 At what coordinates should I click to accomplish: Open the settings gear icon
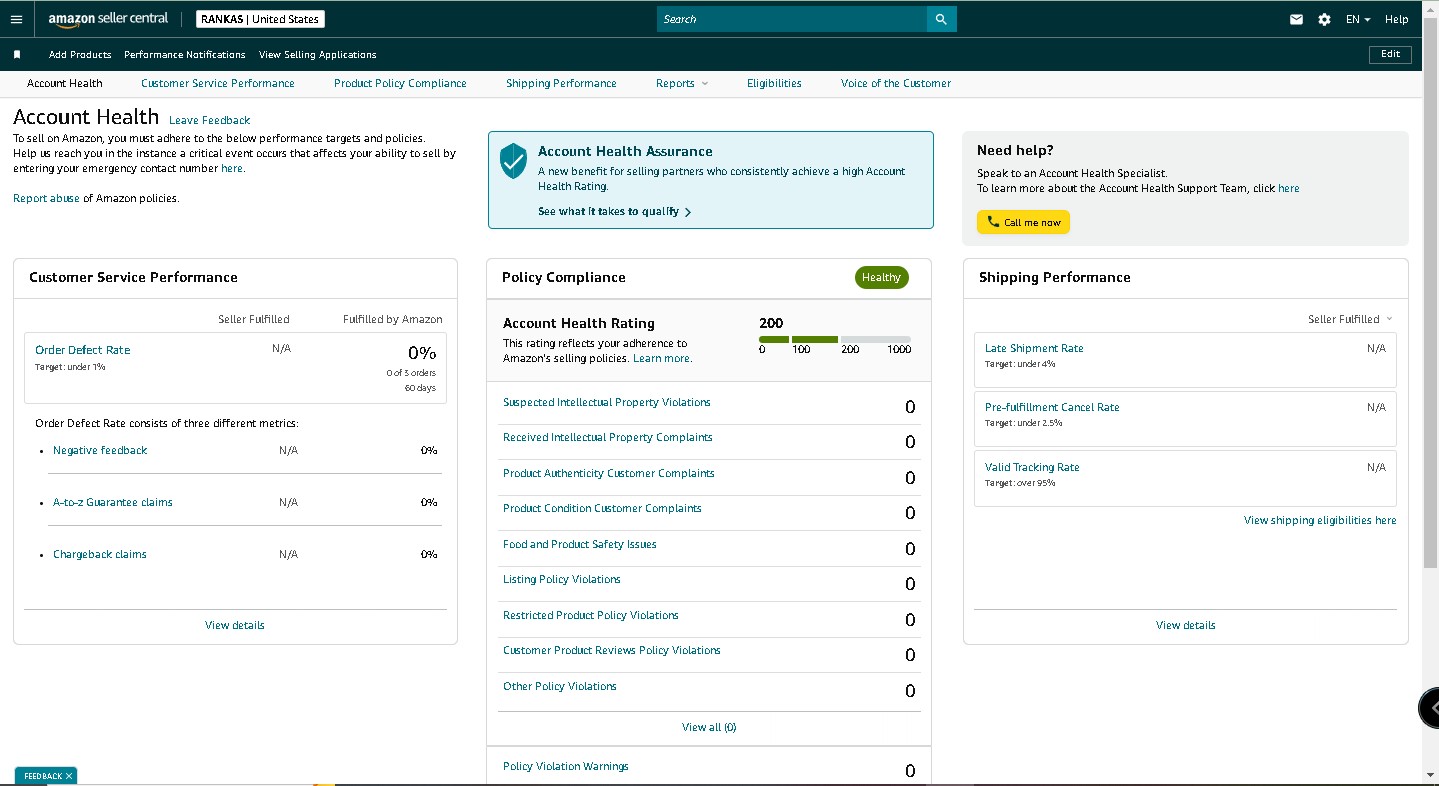1324,19
